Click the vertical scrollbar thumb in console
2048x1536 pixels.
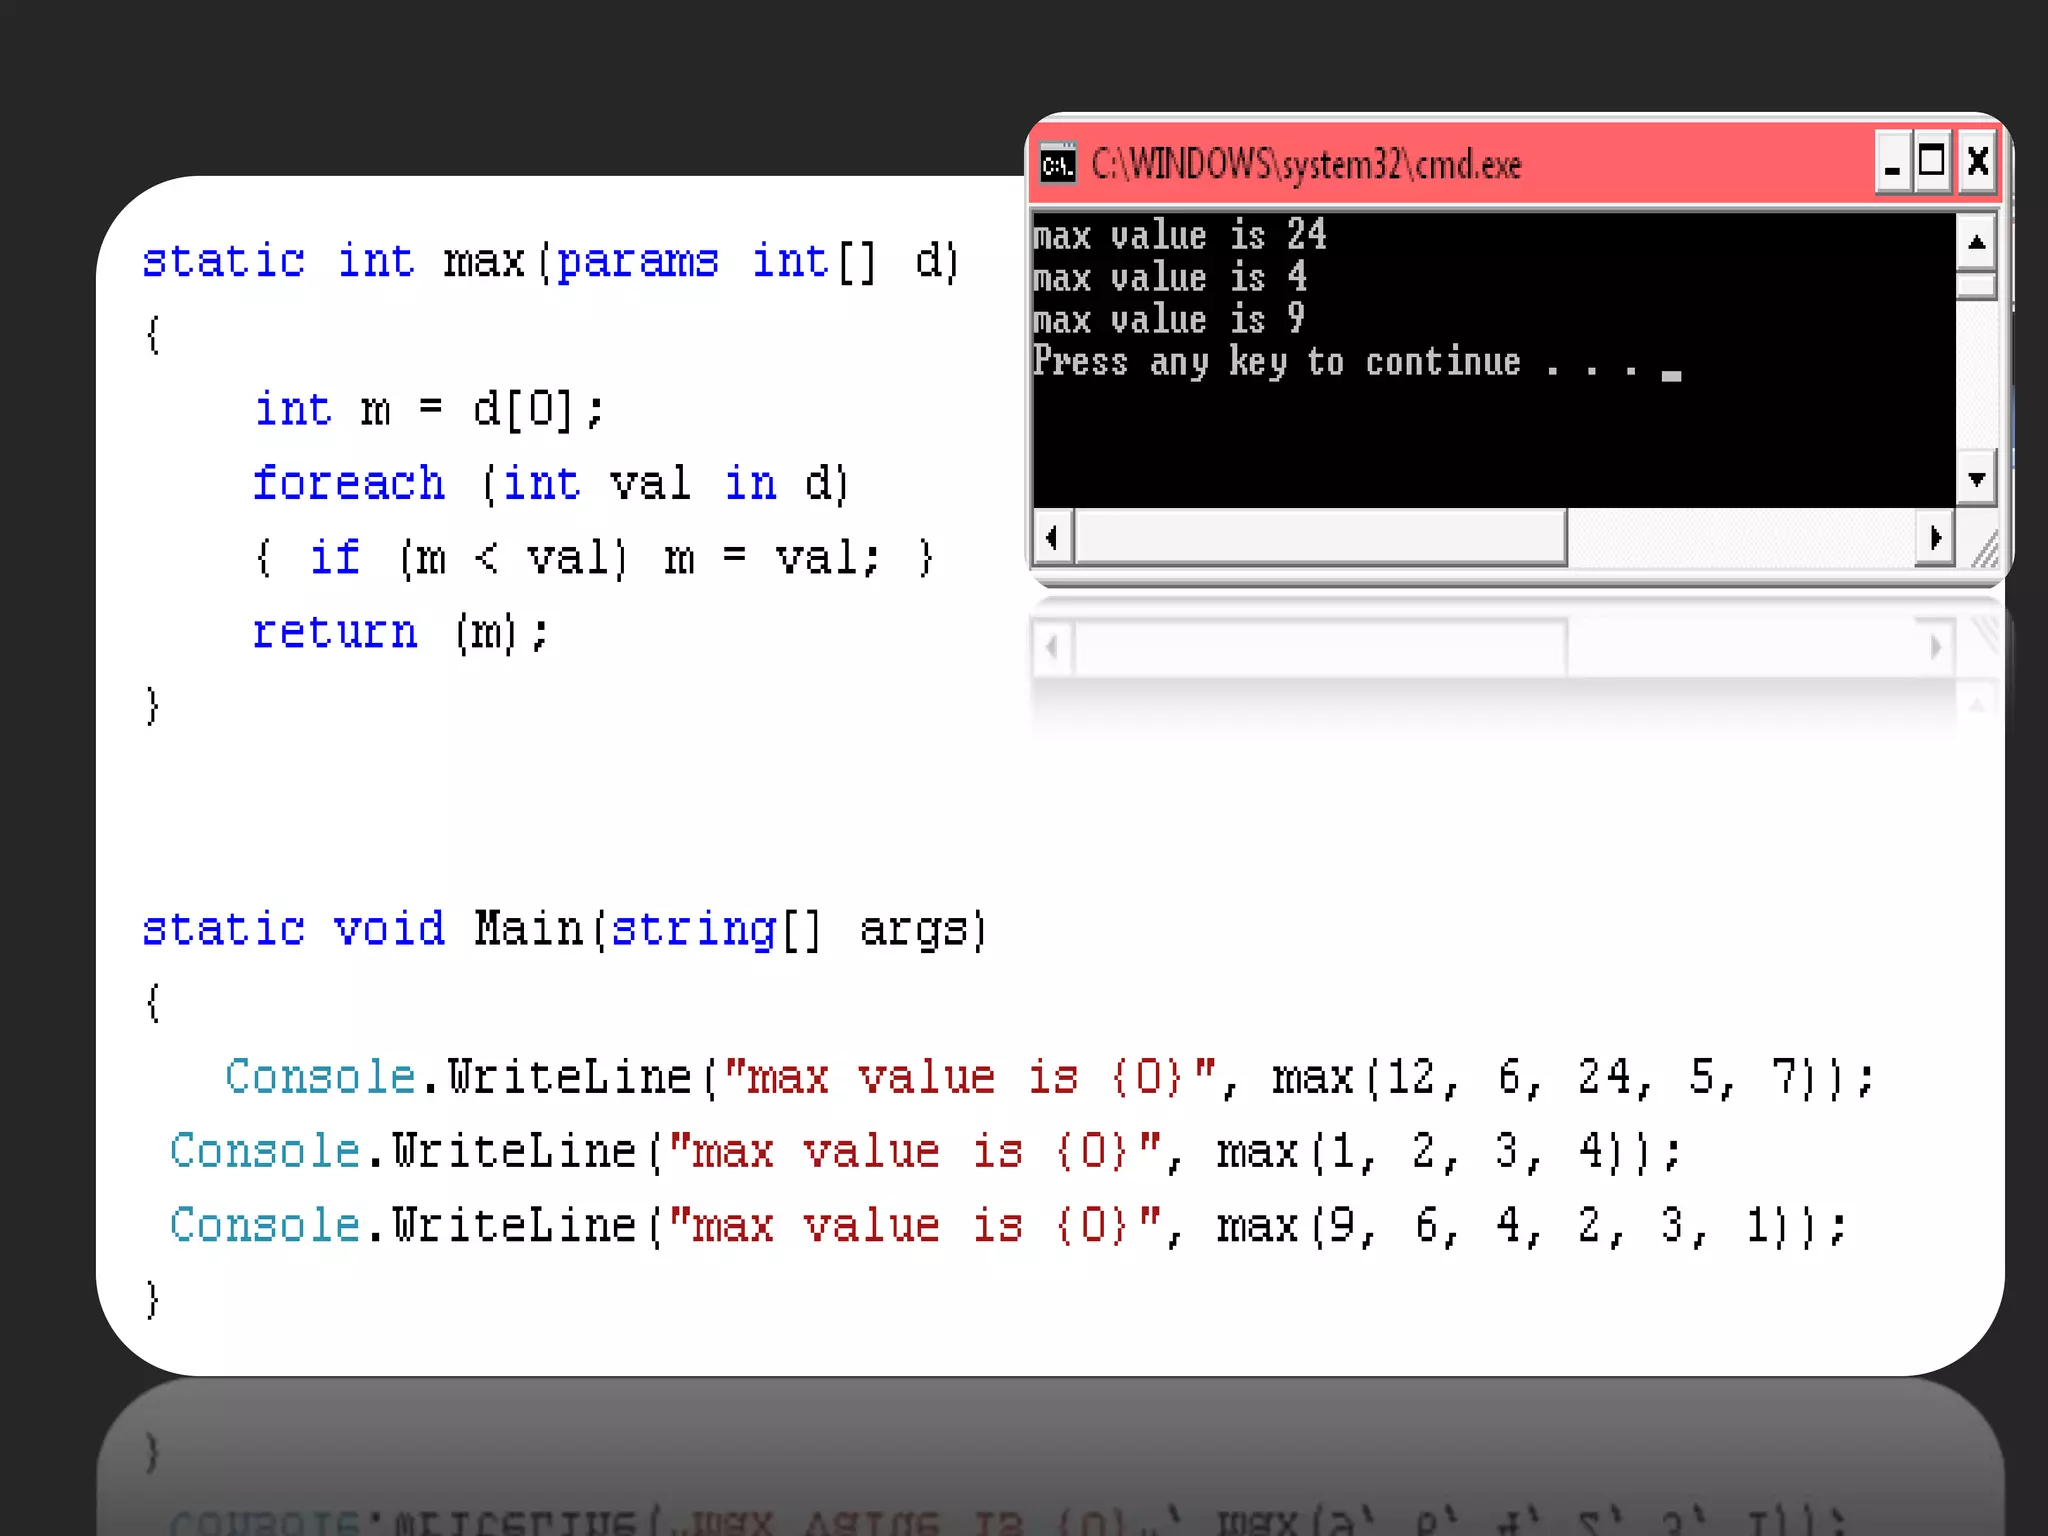pyautogui.click(x=1976, y=286)
